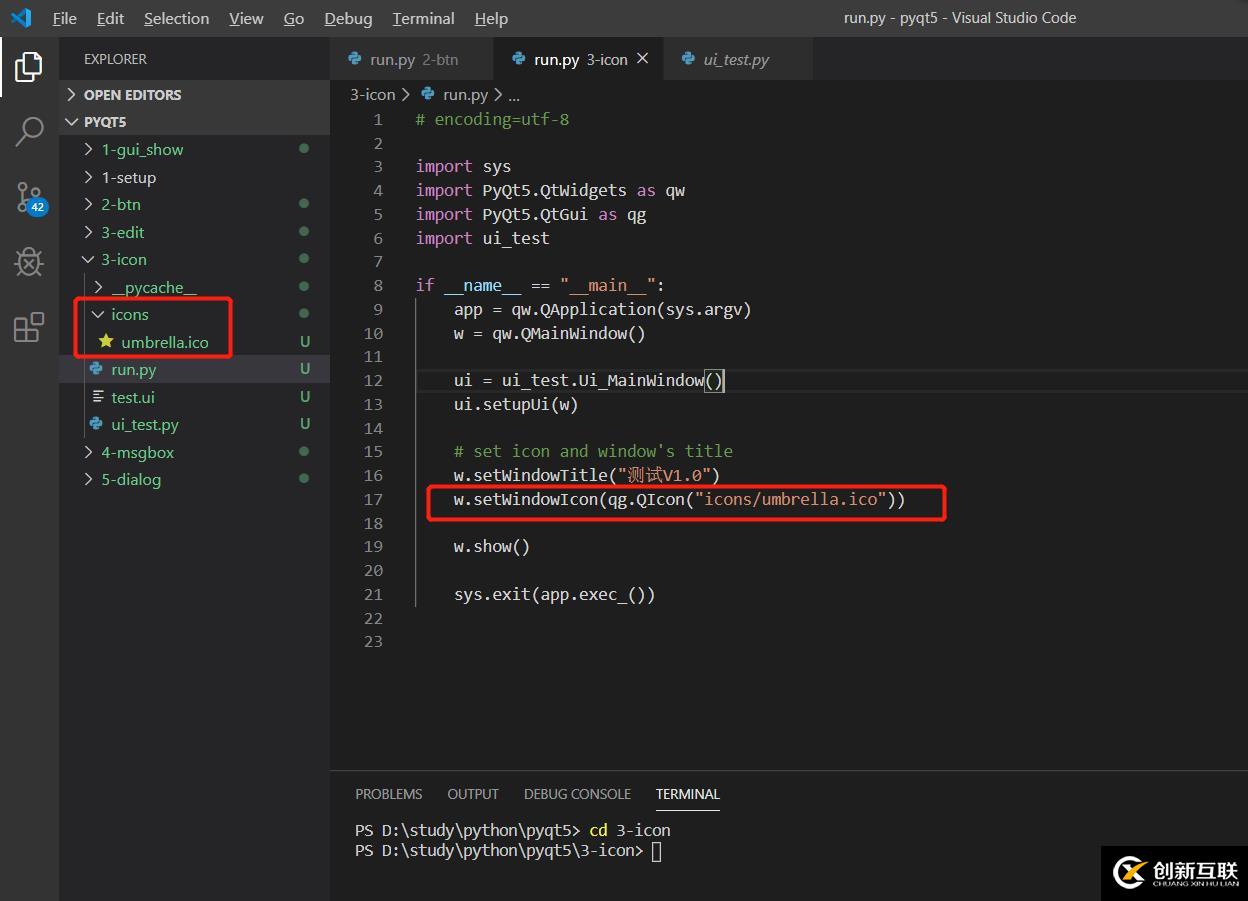The height and width of the screenshot is (901, 1248).
Task: Click the "# encoding=utf-8" comment line
Action: [x=492, y=119]
